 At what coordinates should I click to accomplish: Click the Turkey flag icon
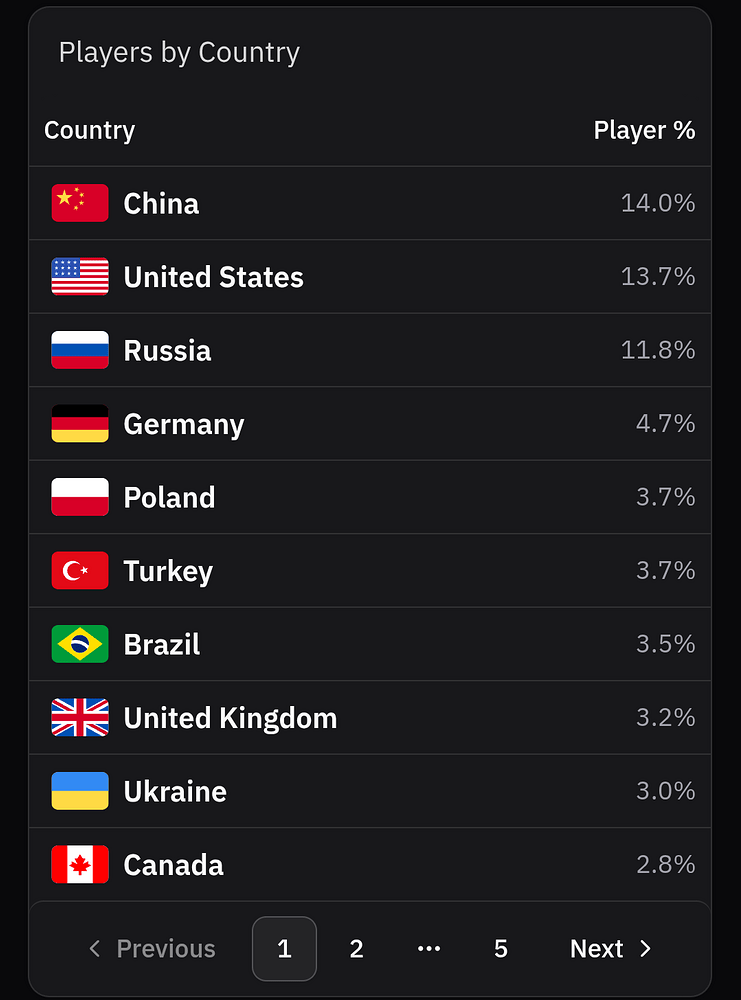(80, 571)
